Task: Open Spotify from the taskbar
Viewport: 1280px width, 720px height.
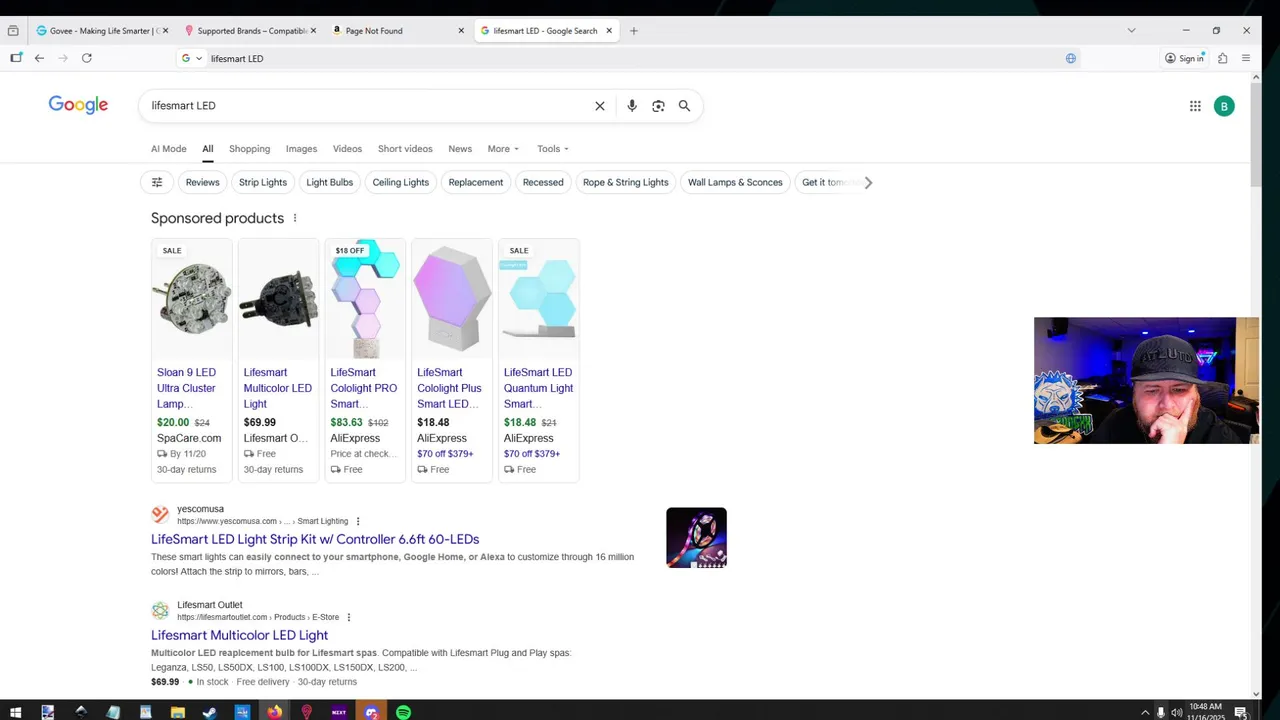Action: click(x=403, y=712)
